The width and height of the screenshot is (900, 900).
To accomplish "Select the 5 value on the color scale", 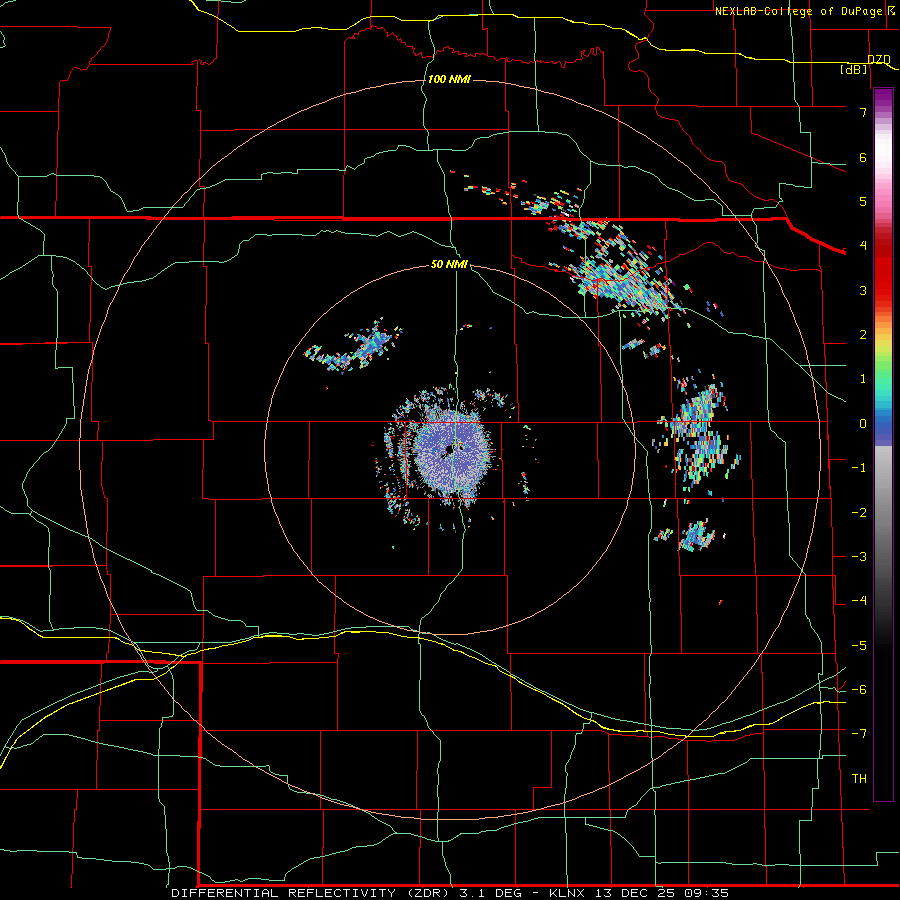I will (863, 201).
